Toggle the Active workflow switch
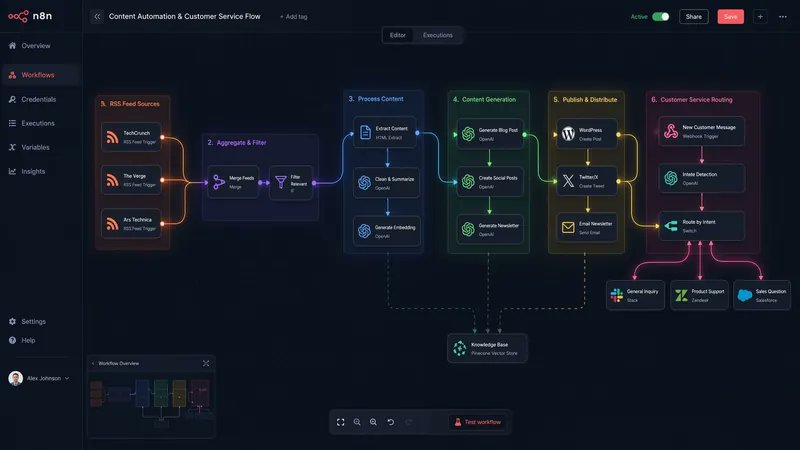Screen dimensions: 800x450 661,16
